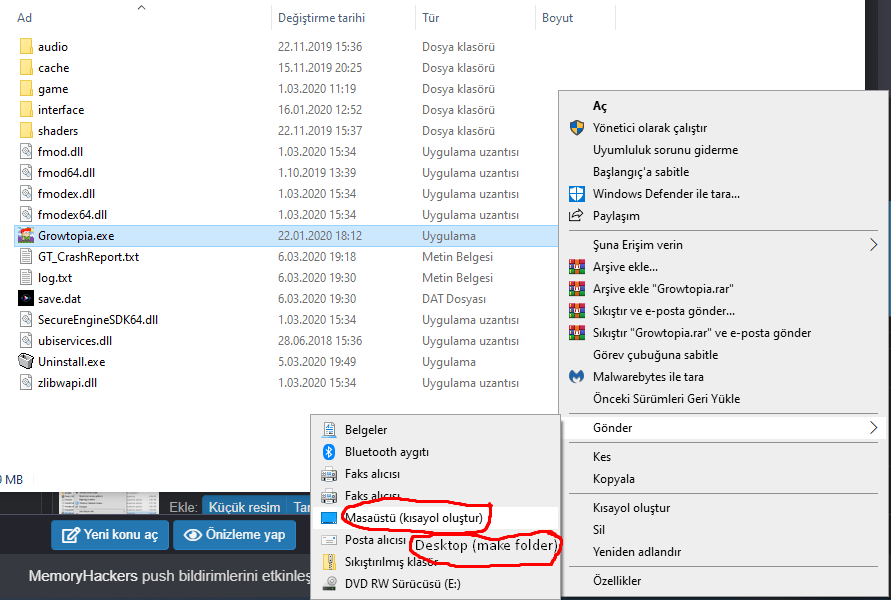891x600 pixels.
Task: Sort by Değiştirme tarihi column header
Action: tap(321, 18)
